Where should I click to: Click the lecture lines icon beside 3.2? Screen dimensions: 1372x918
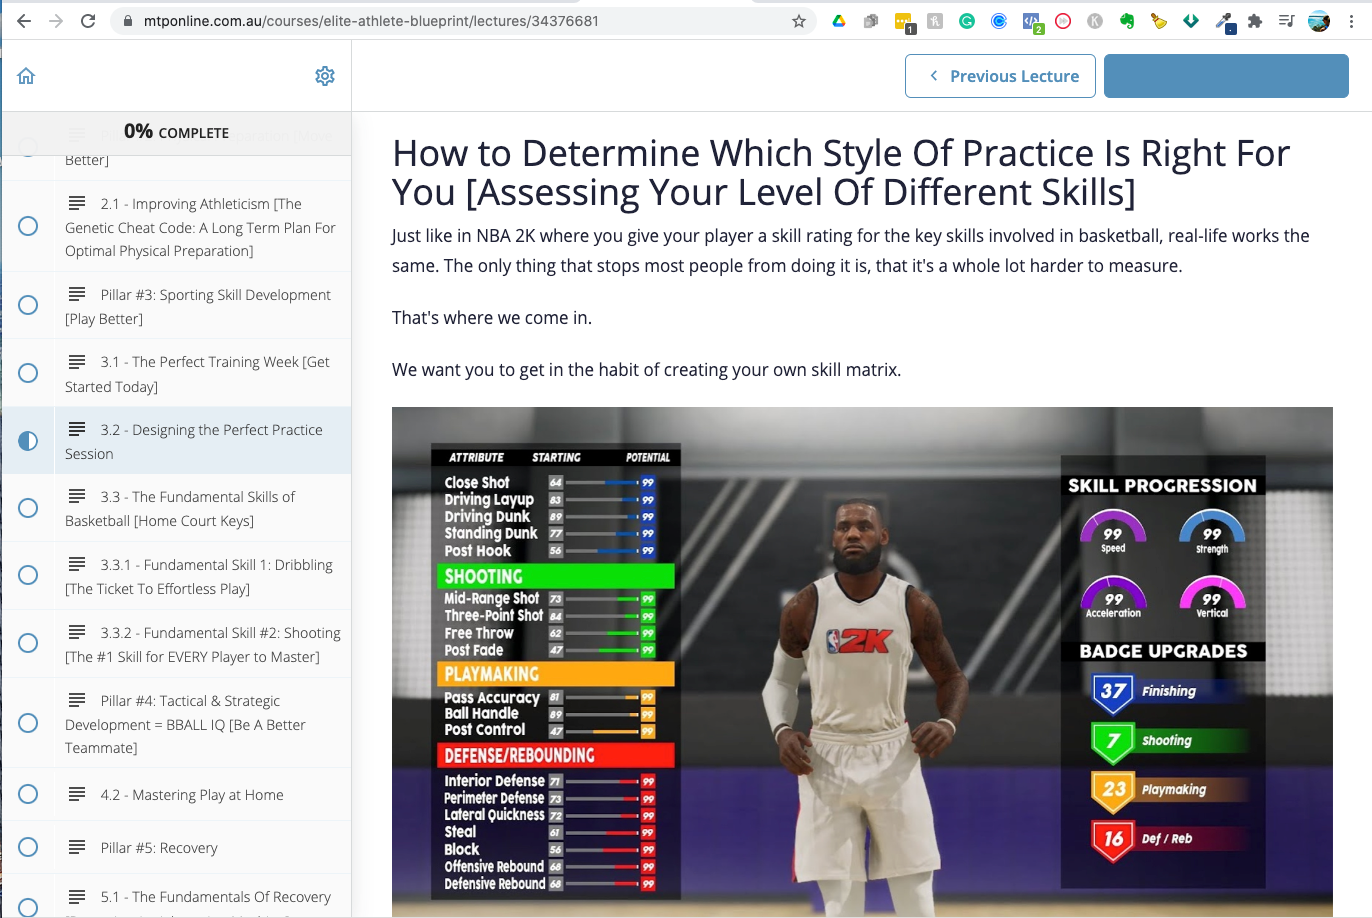[x=78, y=429]
